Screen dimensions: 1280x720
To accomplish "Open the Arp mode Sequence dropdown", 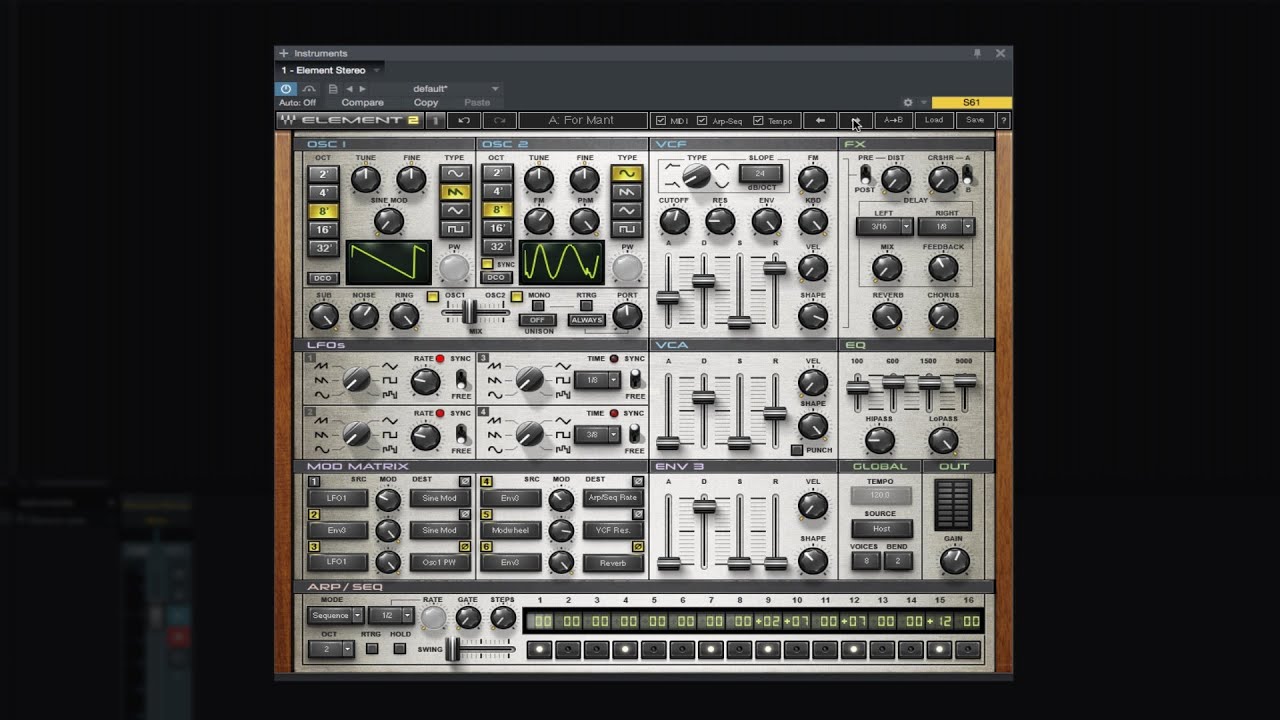I will click(x=335, y=615).
